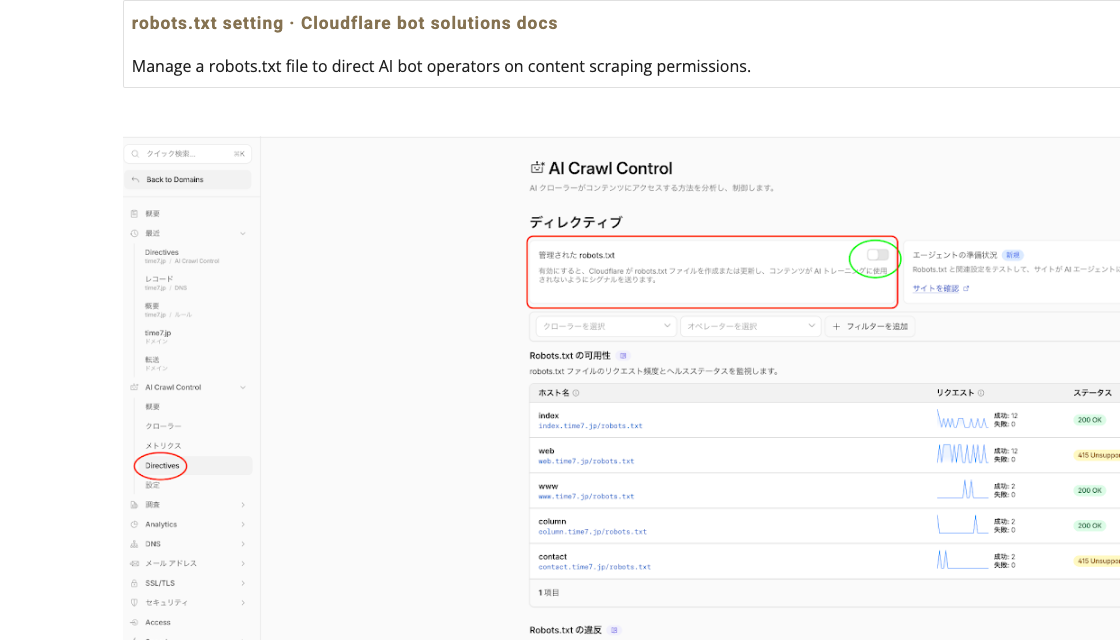
Task: Click the 415 status badge for contact row
Action: coord(1097,561)
